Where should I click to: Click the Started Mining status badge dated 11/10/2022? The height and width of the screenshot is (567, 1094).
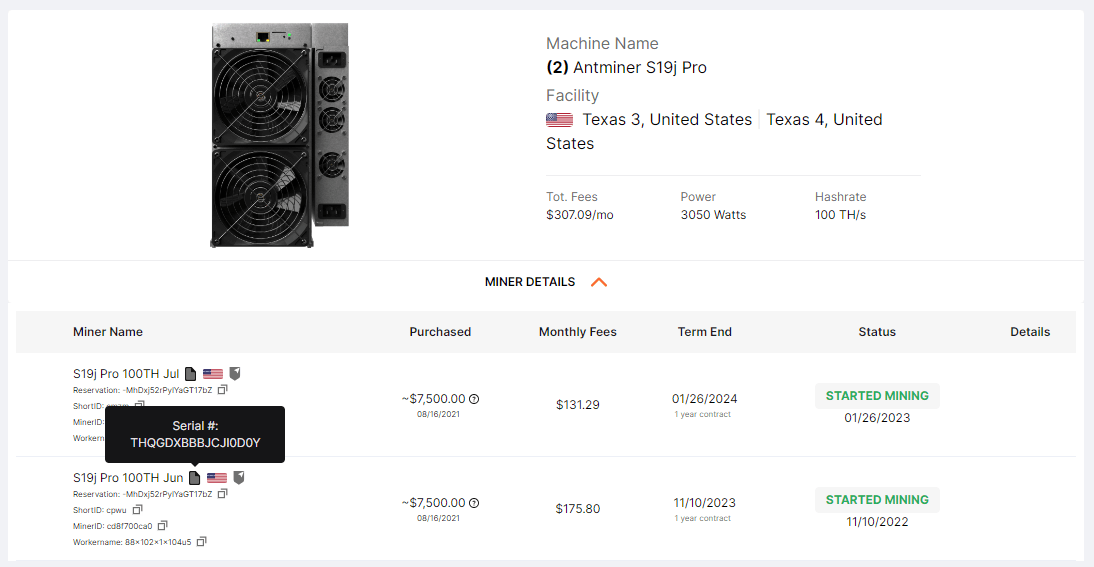877,500
